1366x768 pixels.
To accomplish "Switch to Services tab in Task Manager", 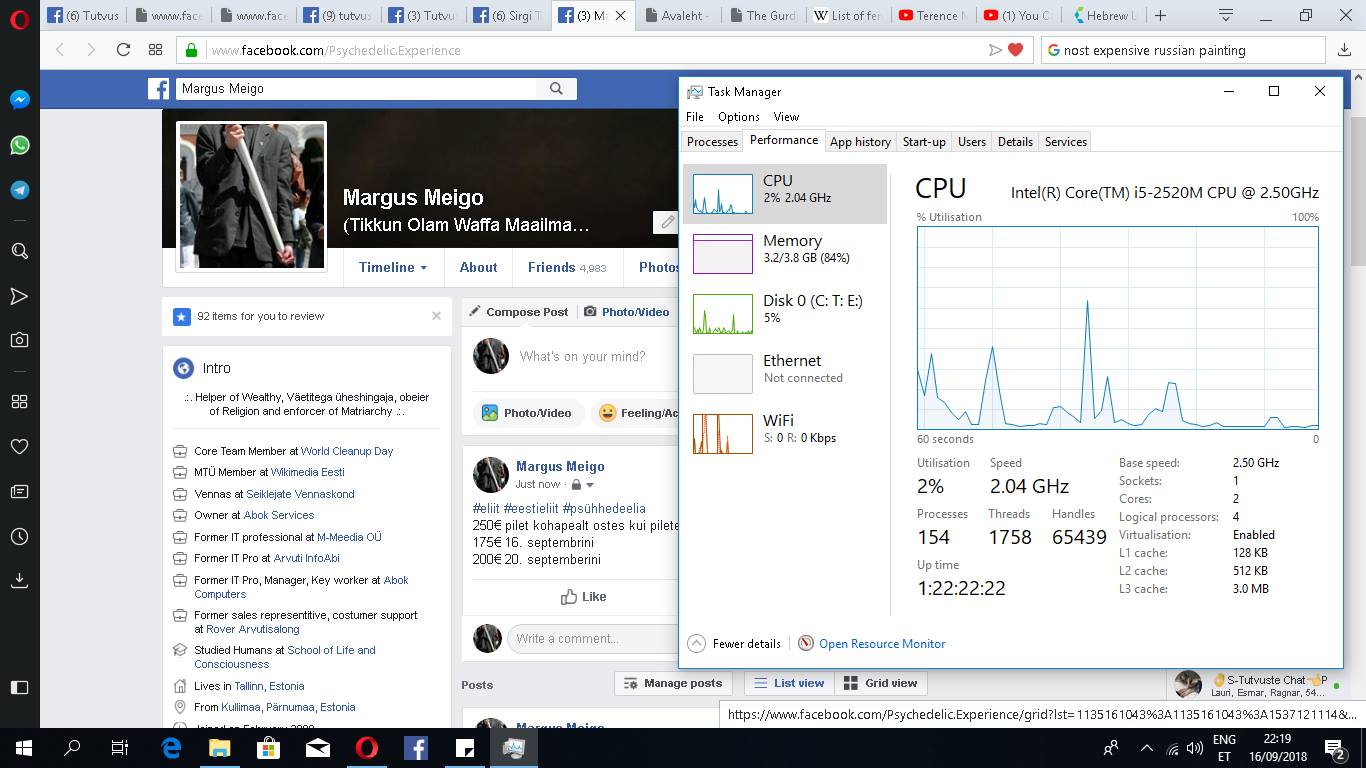I will pos(1066,142).
